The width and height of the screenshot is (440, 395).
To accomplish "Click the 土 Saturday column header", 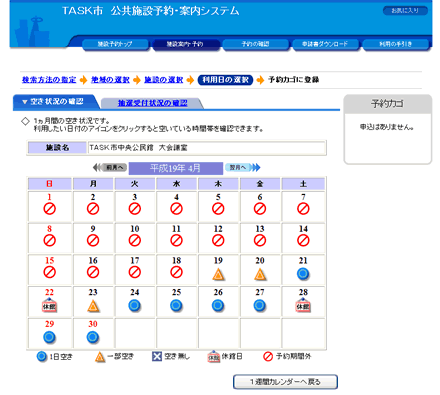I will (x=303, y=184).
